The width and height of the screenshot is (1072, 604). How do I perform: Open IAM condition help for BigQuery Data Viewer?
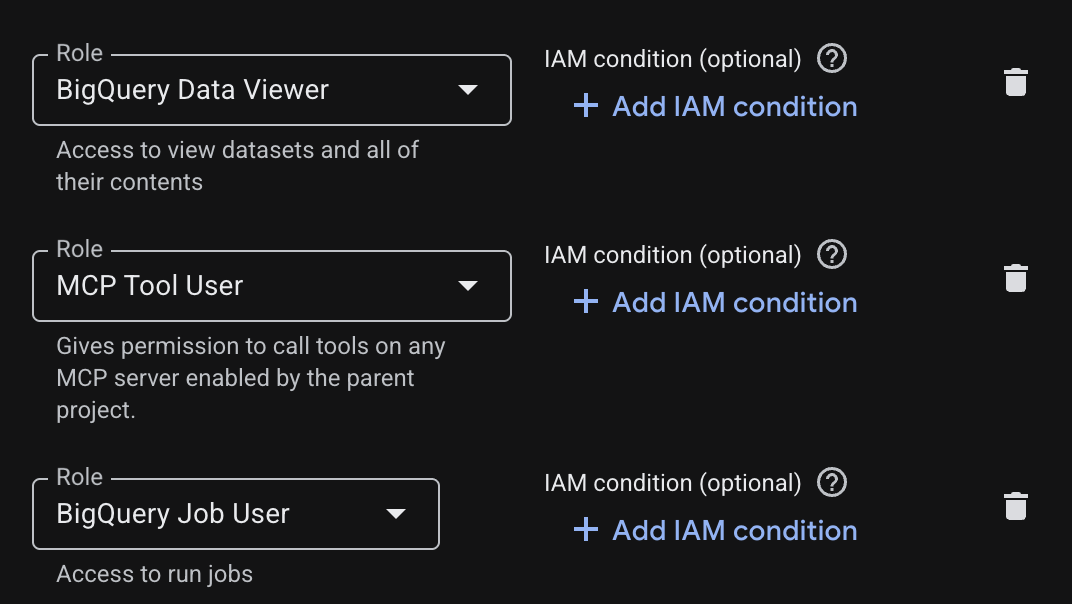[x=832, y=59]
